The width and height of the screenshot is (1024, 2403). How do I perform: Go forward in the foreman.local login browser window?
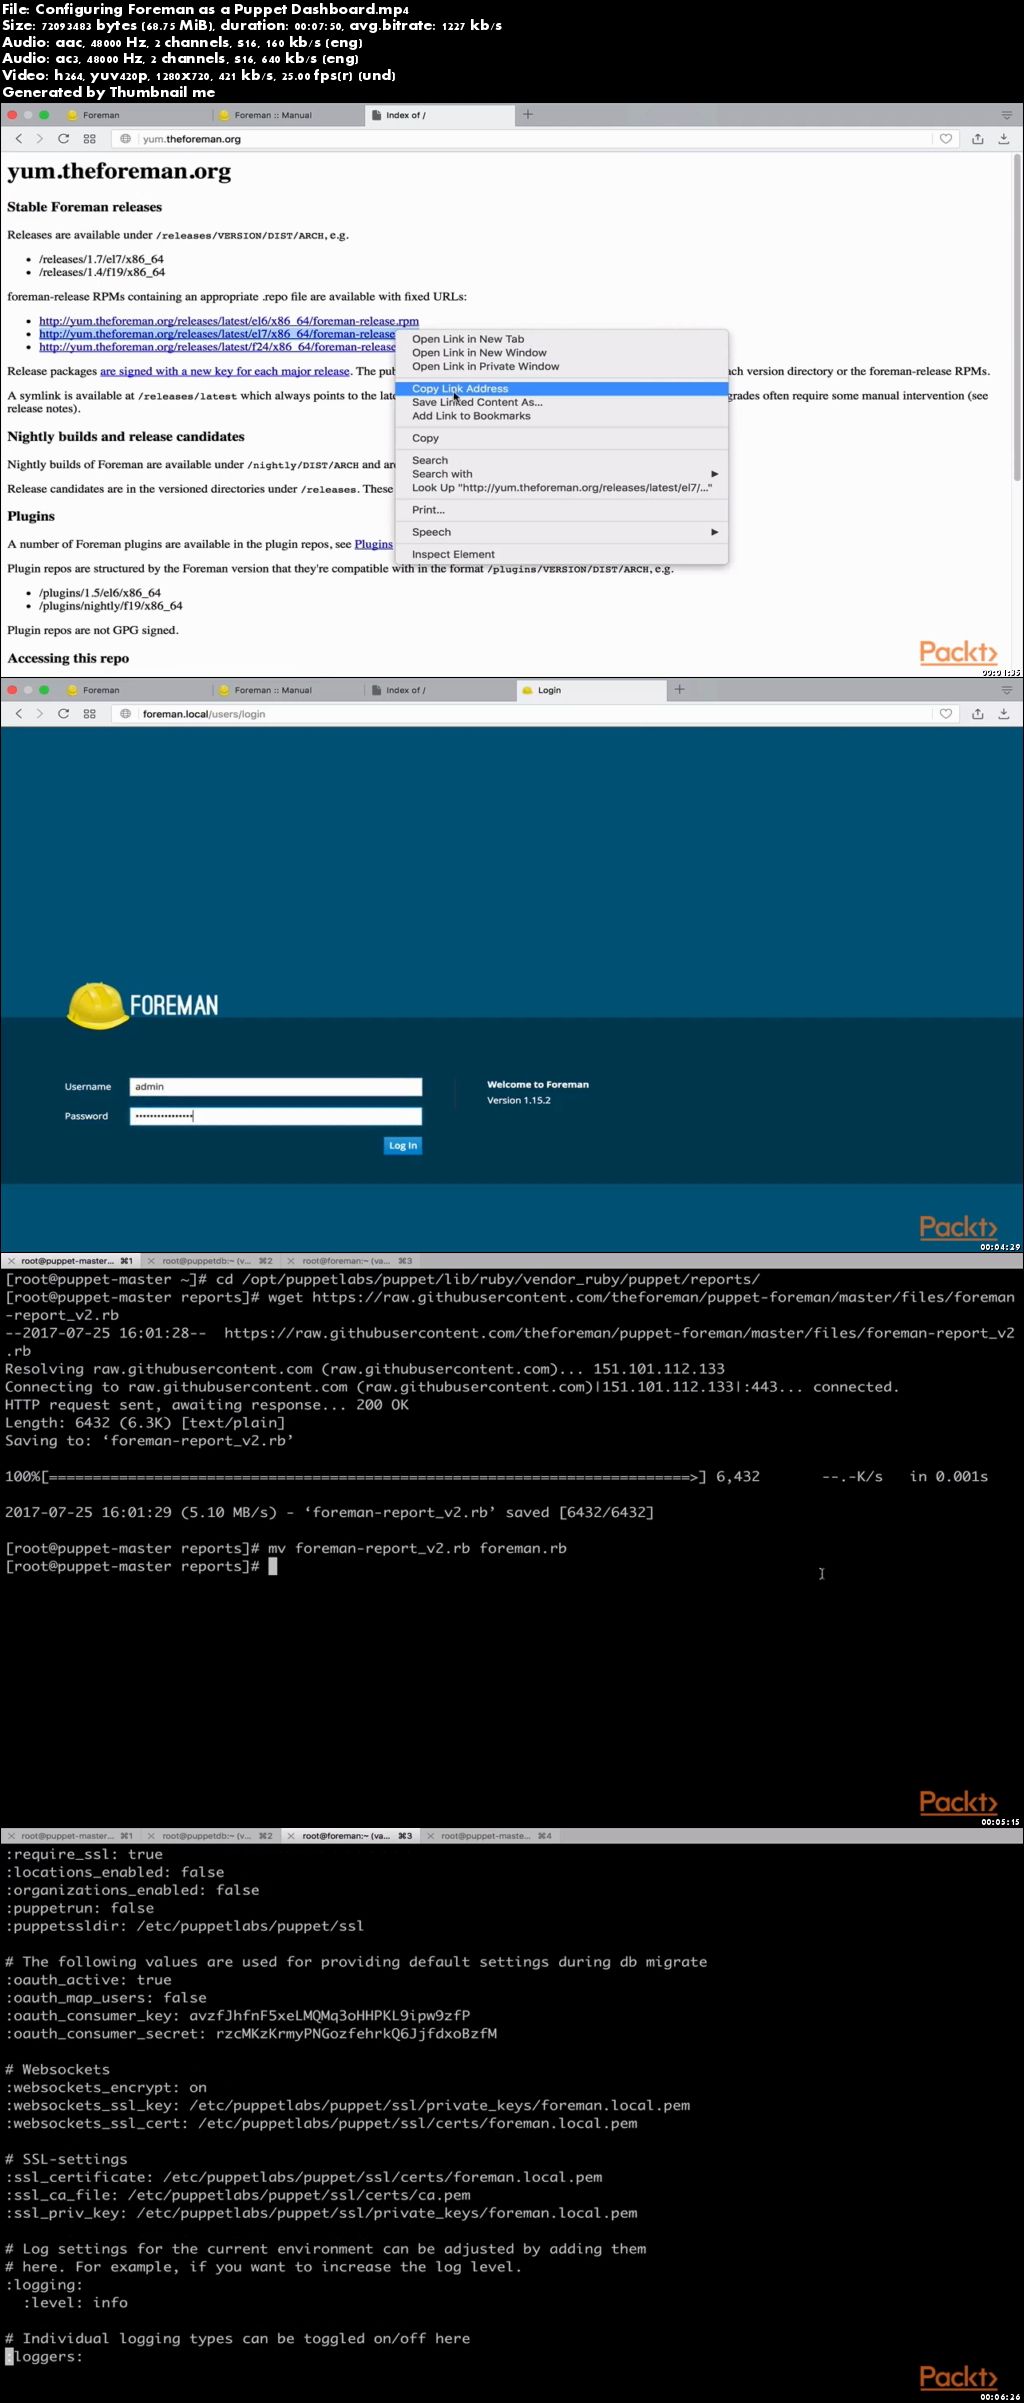click(40, 714)
